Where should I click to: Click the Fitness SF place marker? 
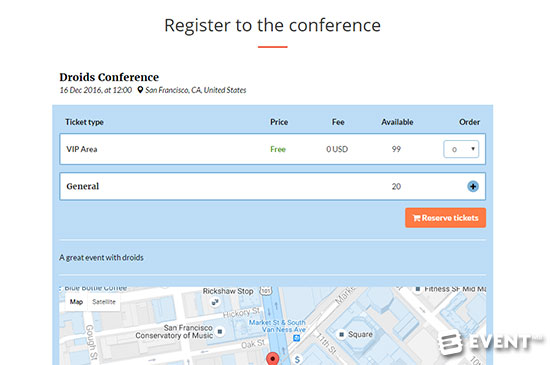417,289
